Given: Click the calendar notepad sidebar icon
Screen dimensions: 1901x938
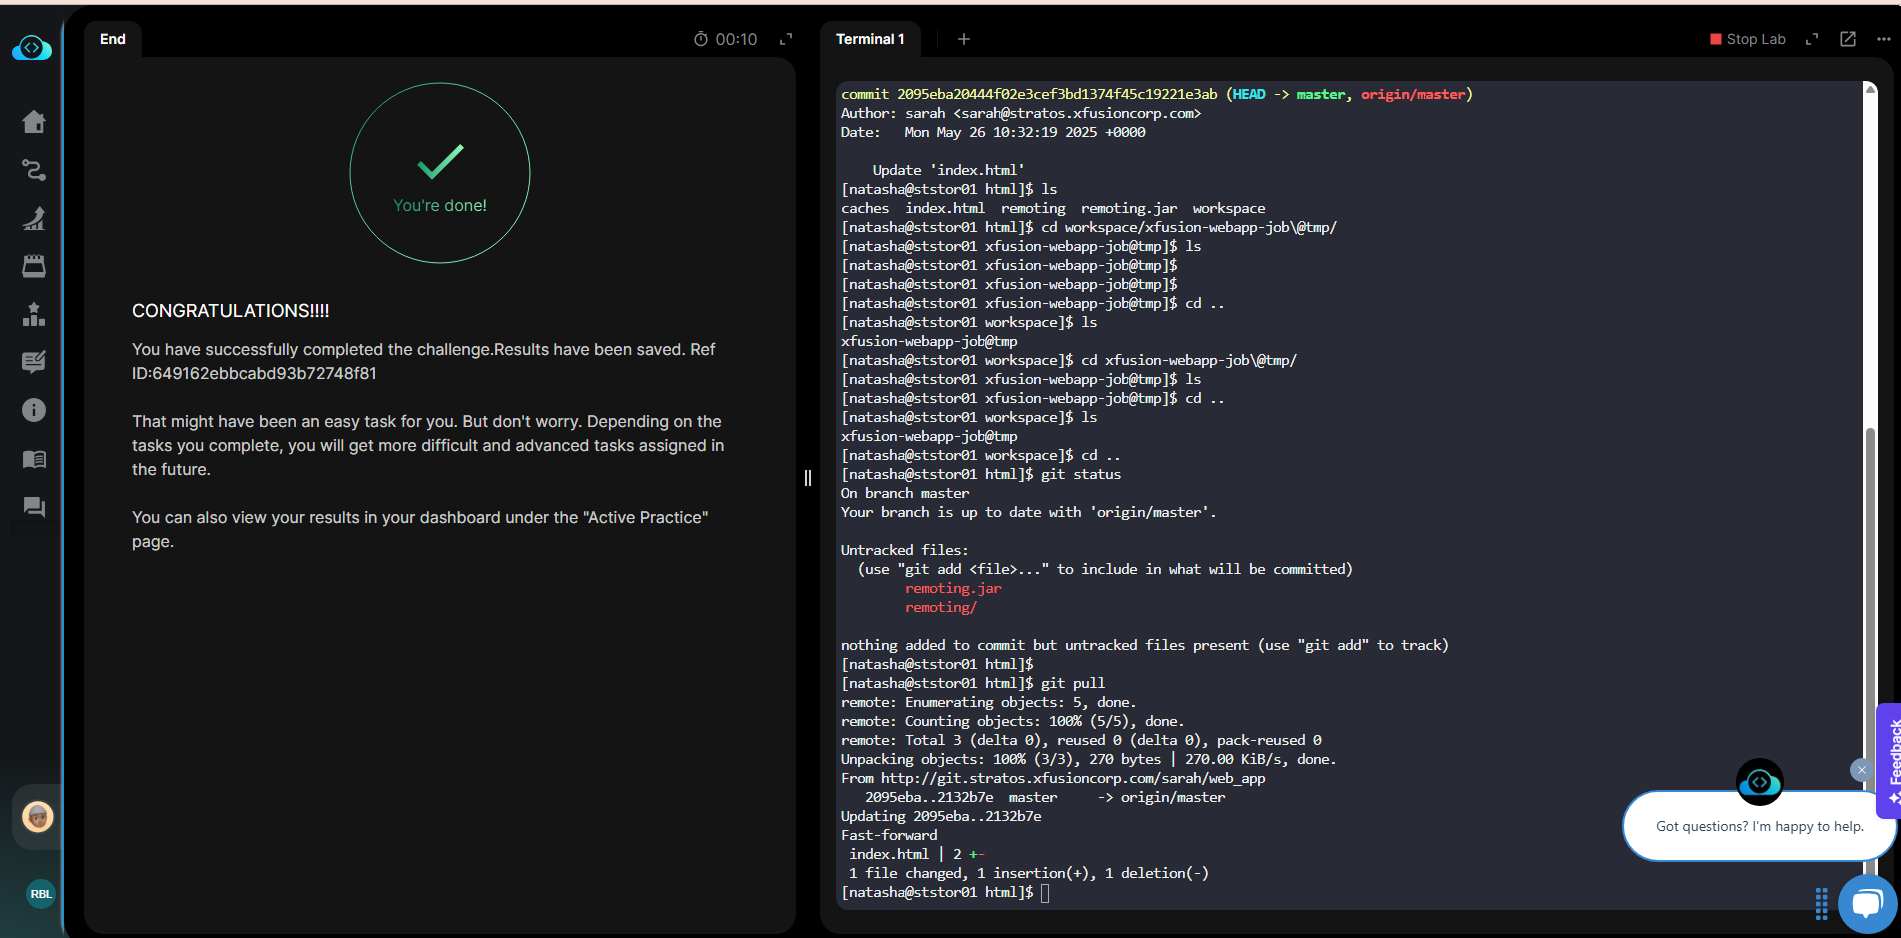Looking at the screenshot, I should [x=34, y=266].
